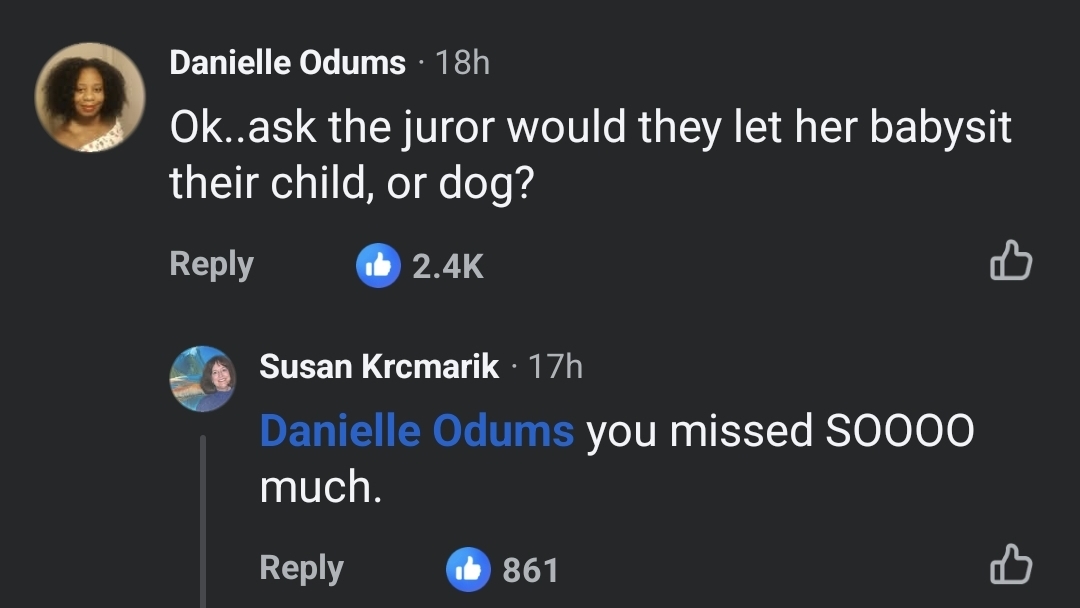Like Danielle Odums' comment with thumbs-up outline

tap(1011, 260)
